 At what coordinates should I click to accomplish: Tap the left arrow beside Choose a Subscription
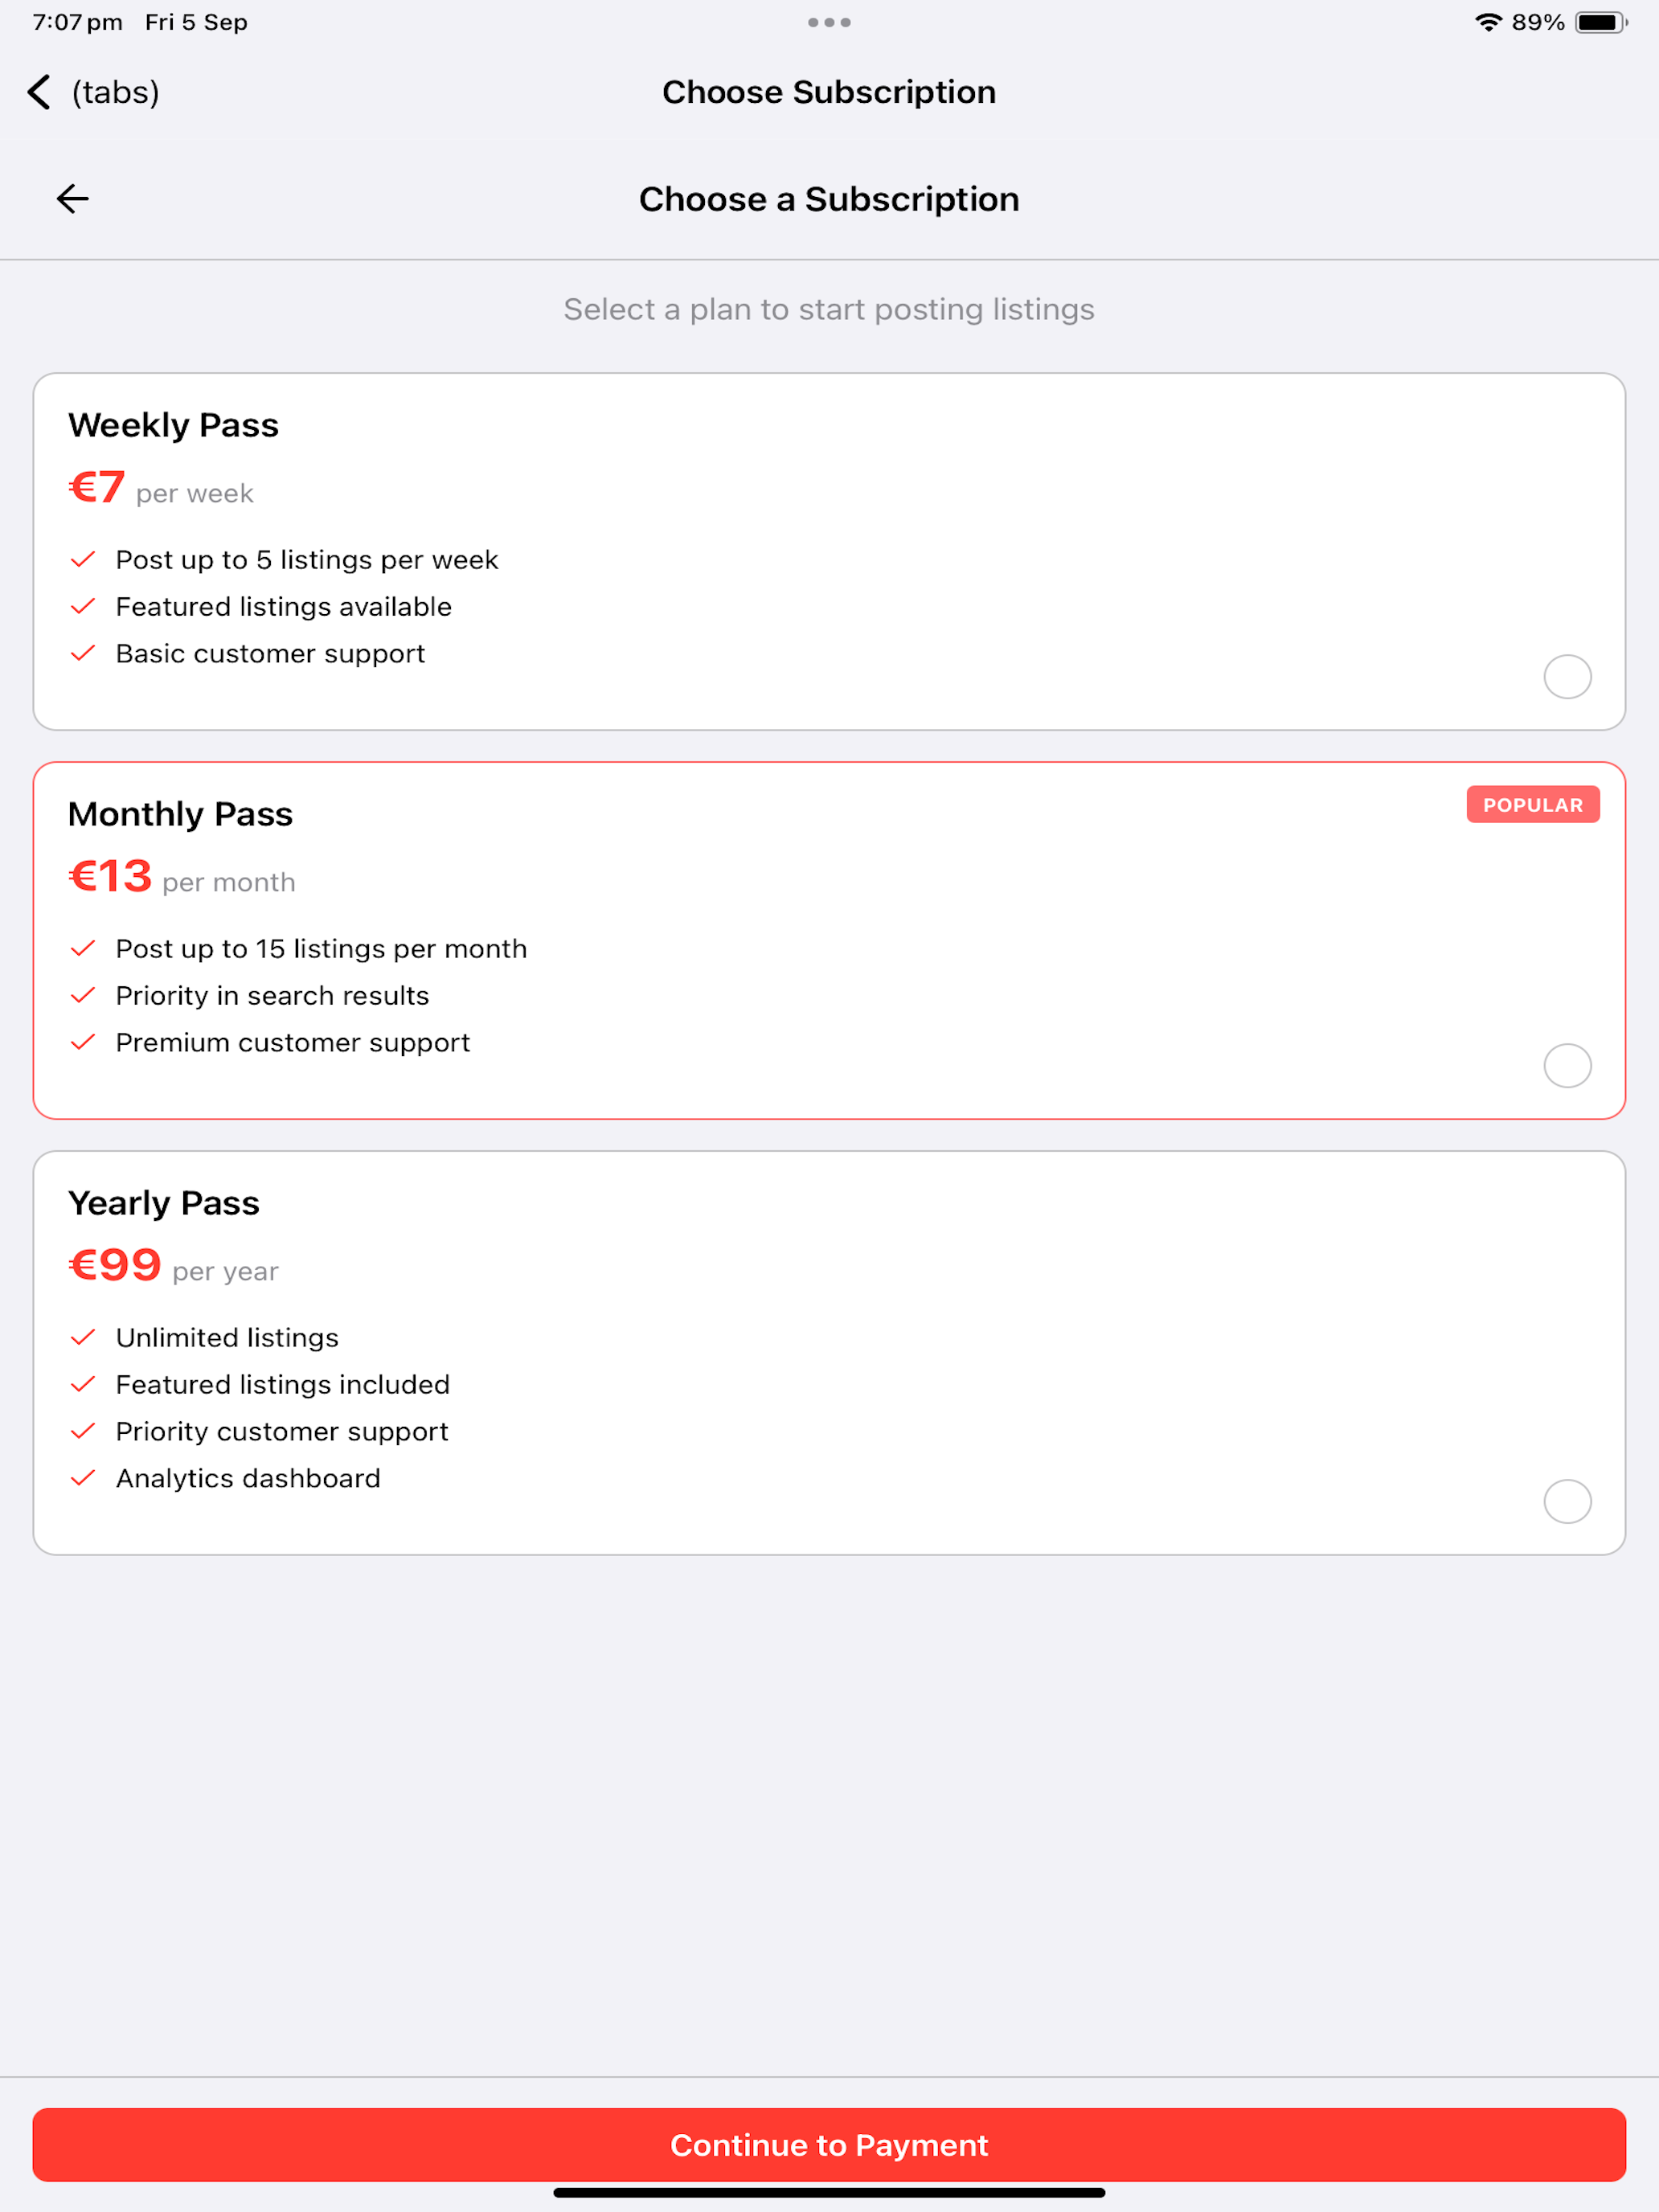(x=72, y=199)
